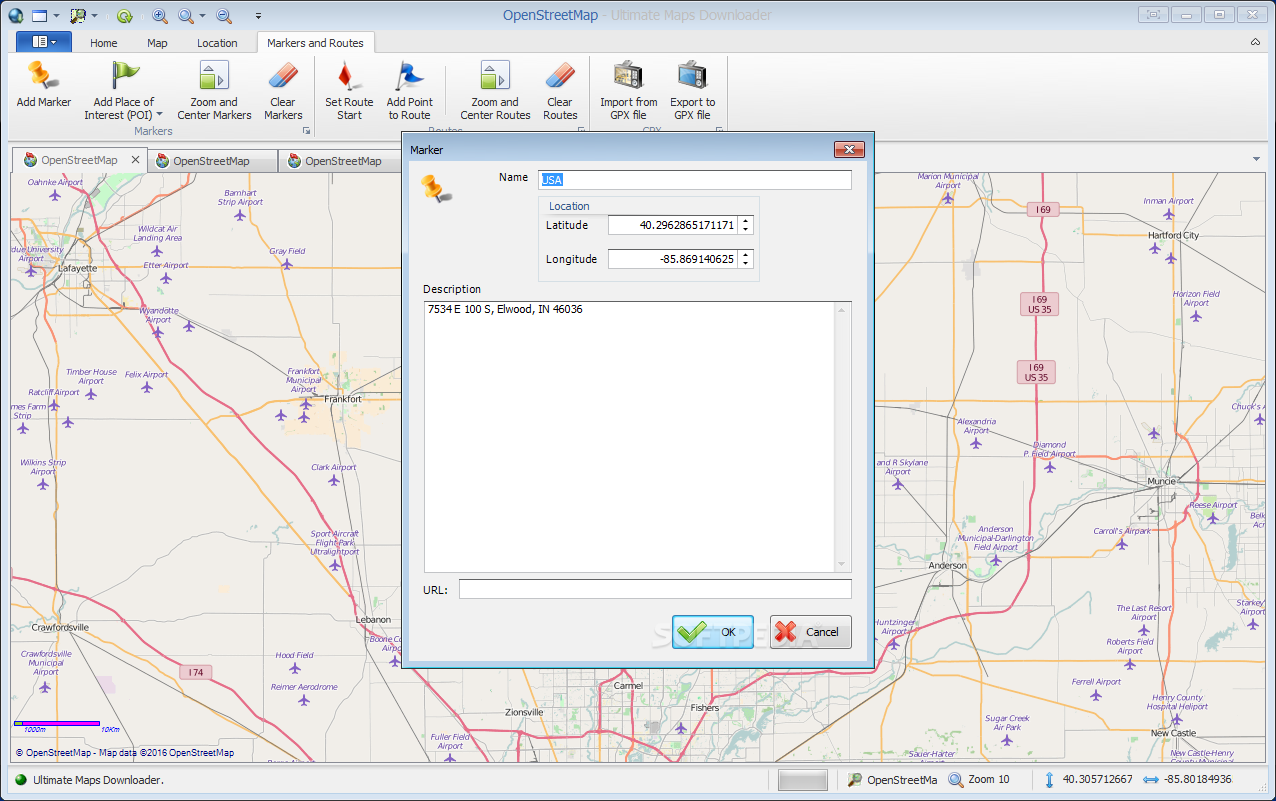Decrease Latitude with the down spinner

pos(746,230)
